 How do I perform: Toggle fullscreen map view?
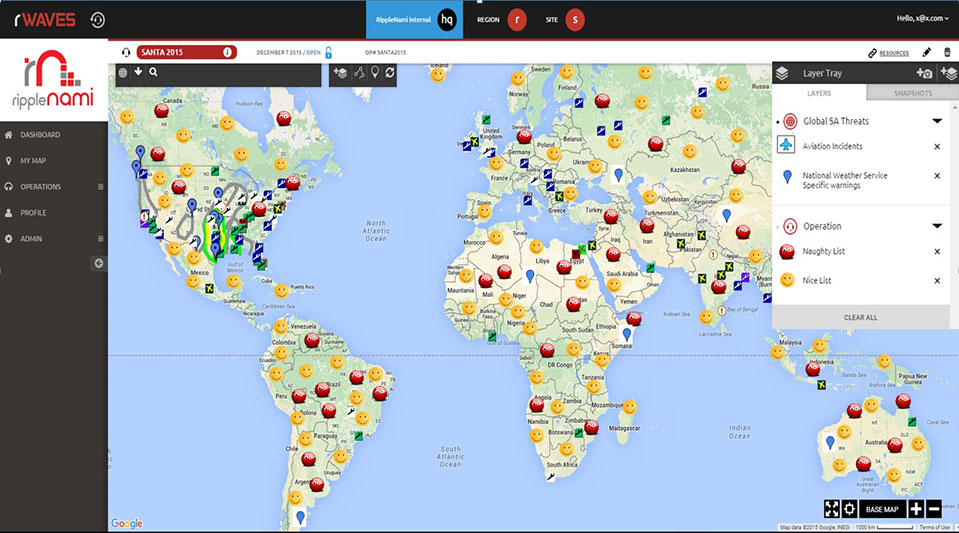click(x=831, y=509)
